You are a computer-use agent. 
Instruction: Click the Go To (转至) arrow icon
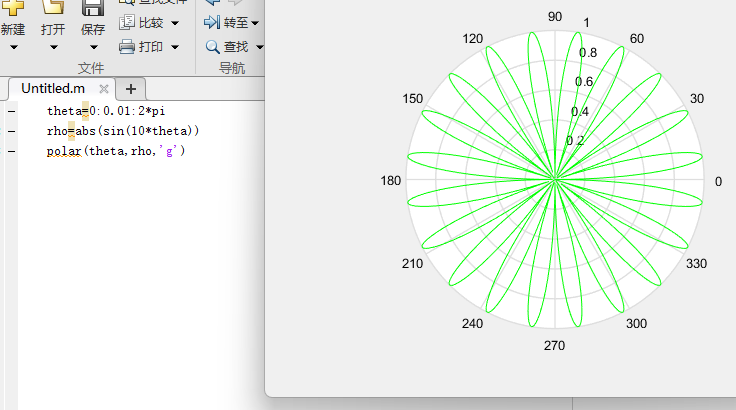(x=212, y=22)
